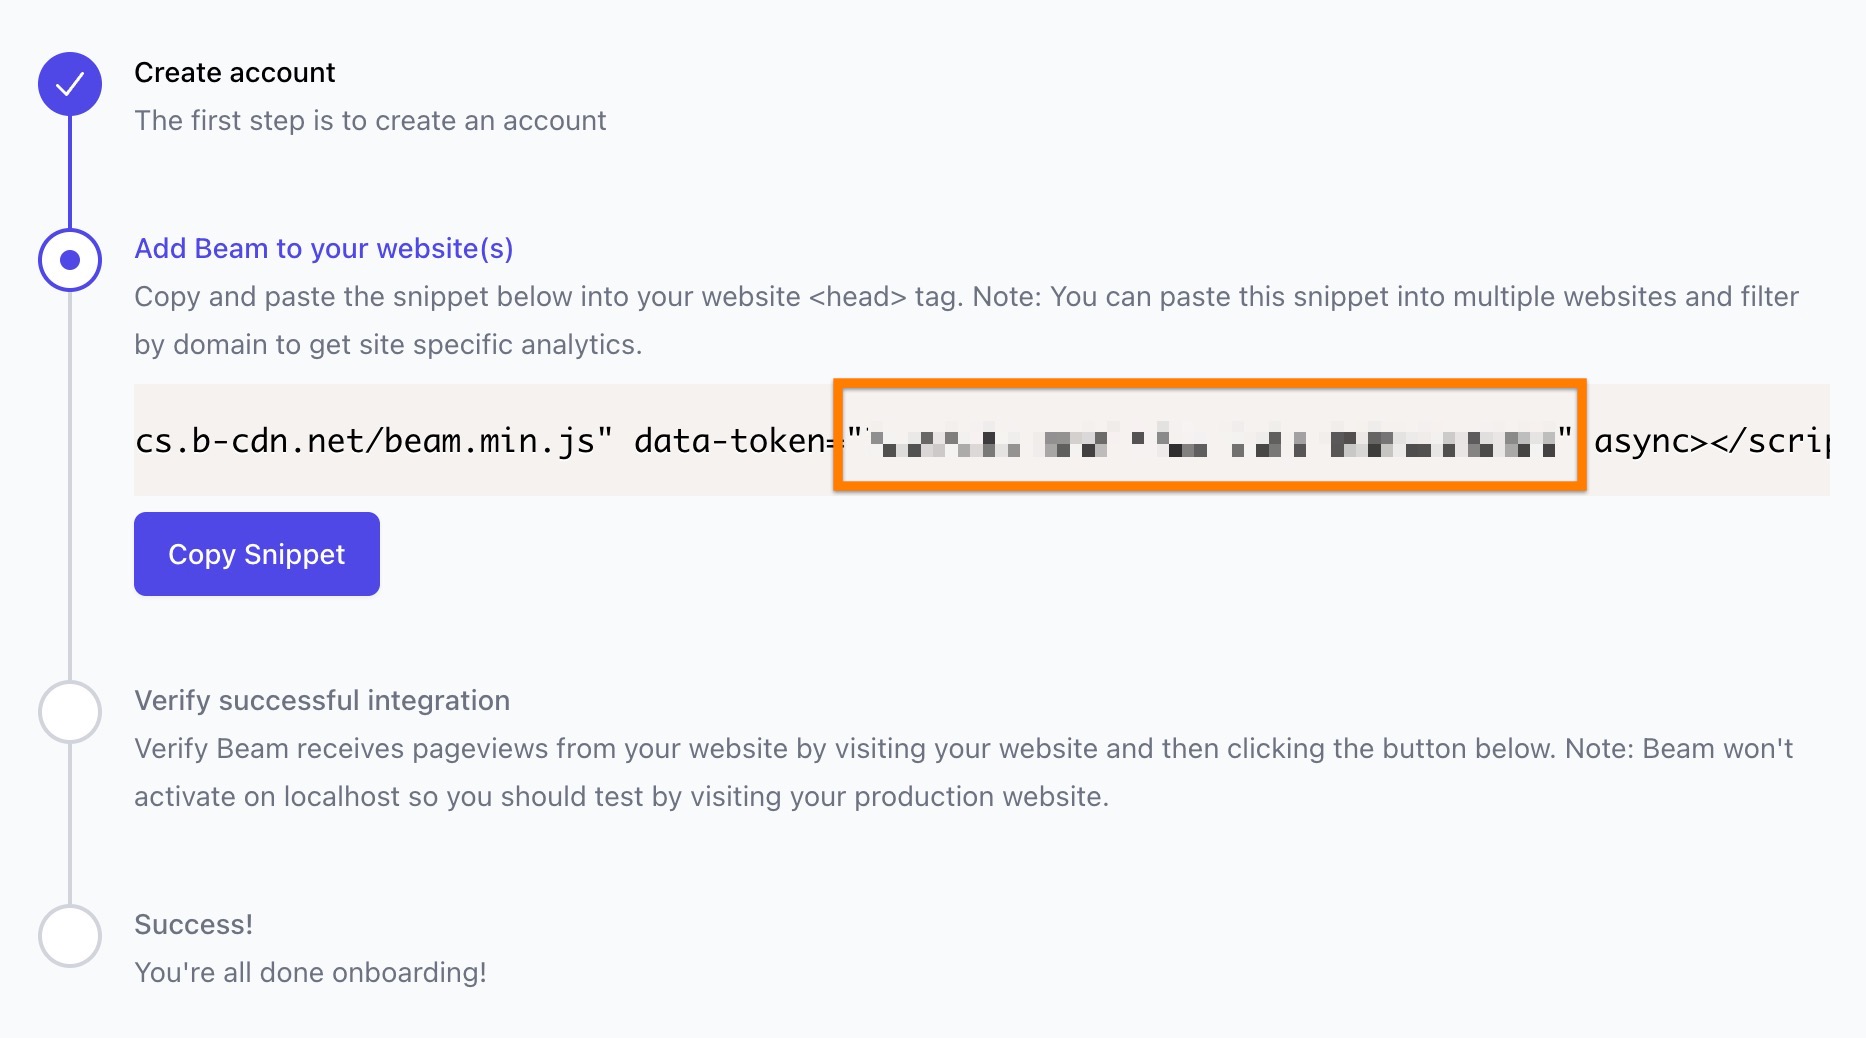Click the gray connector line below the Add Beam step
The height and width of the screenshot is (1038, 1866).
point(70,480)
